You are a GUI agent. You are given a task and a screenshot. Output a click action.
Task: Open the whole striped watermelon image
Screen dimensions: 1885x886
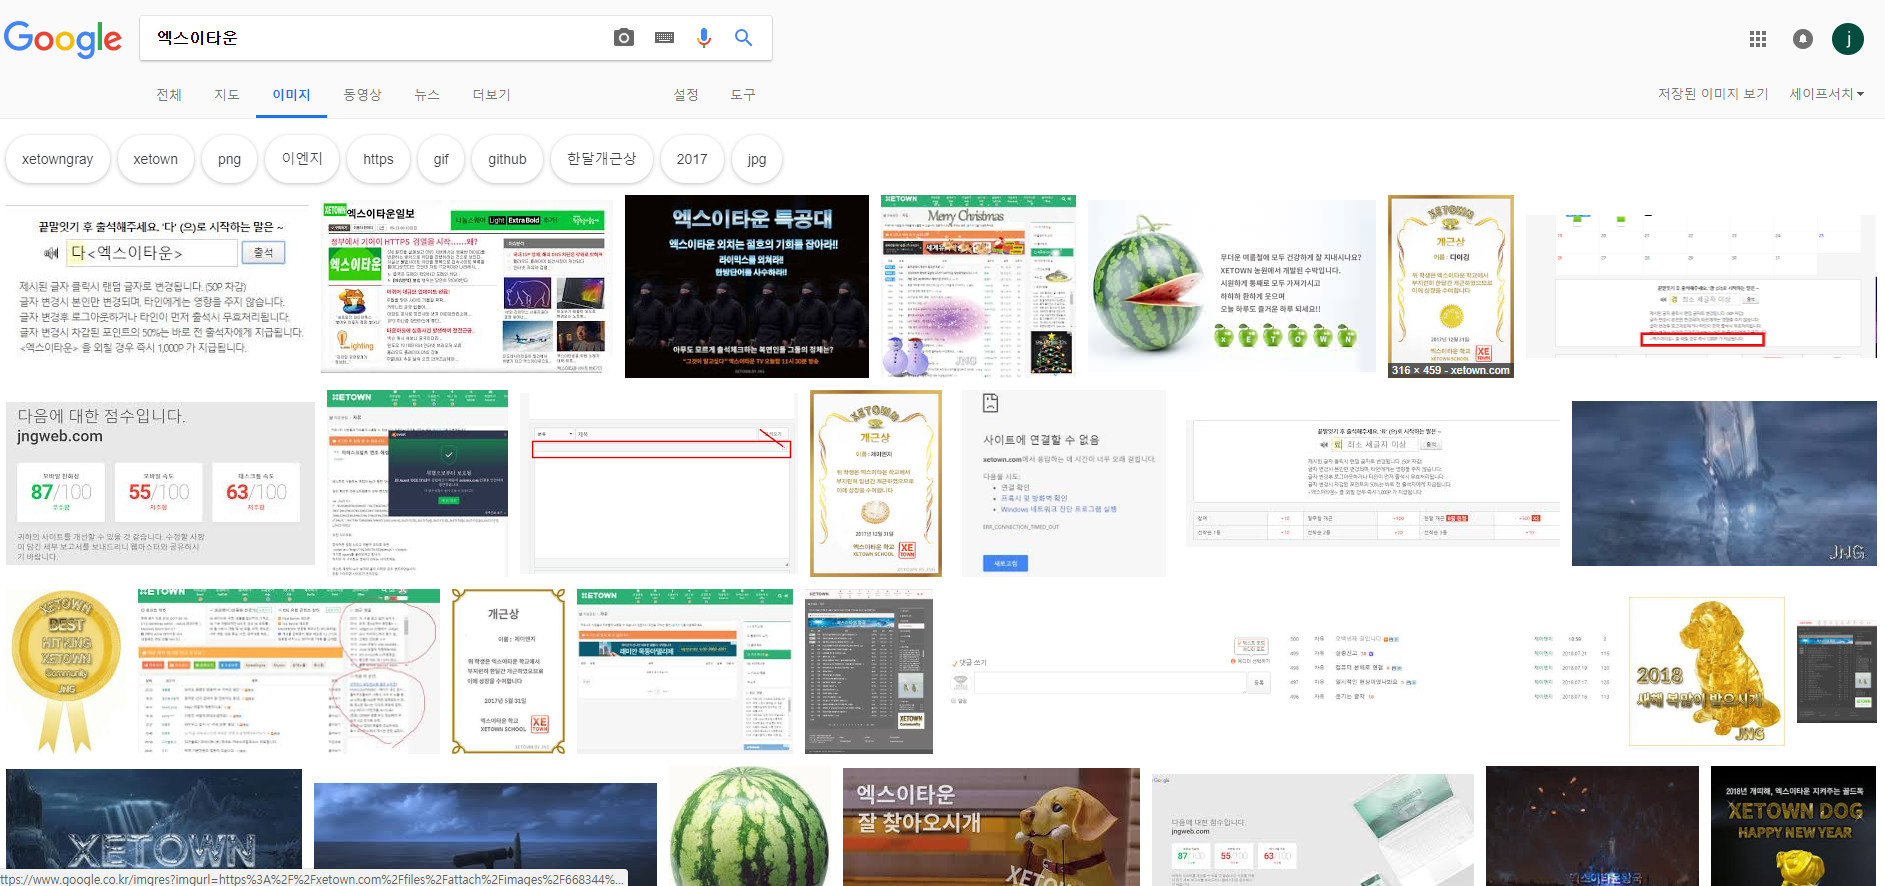click(x=750, y=826)
